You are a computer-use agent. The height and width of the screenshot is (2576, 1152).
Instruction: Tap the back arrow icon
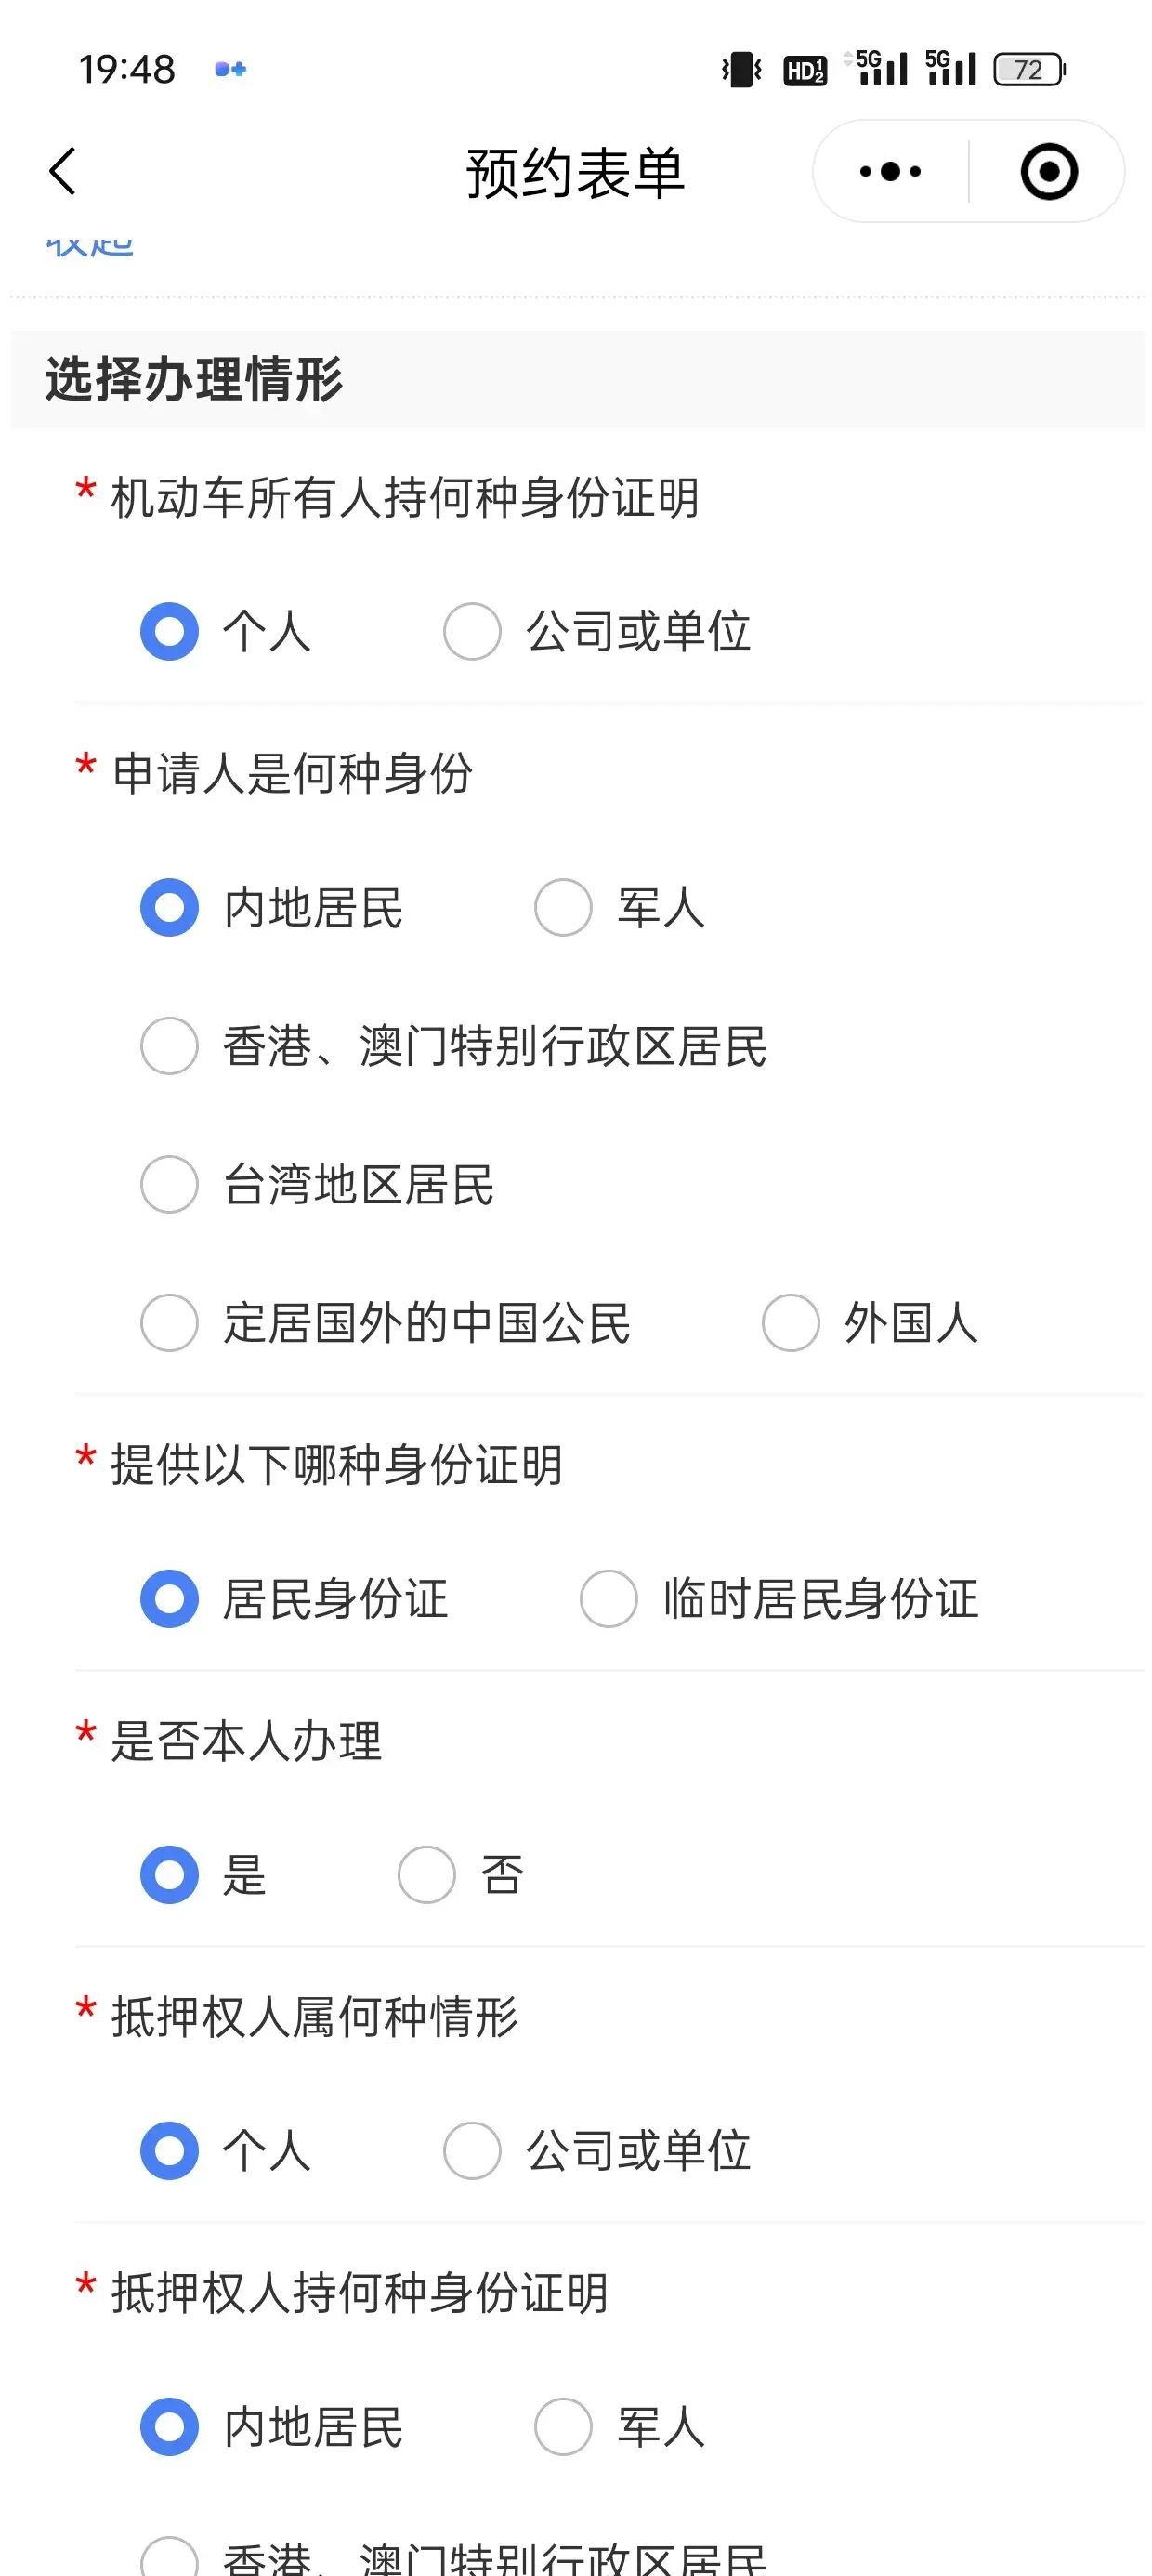[62, 171]
